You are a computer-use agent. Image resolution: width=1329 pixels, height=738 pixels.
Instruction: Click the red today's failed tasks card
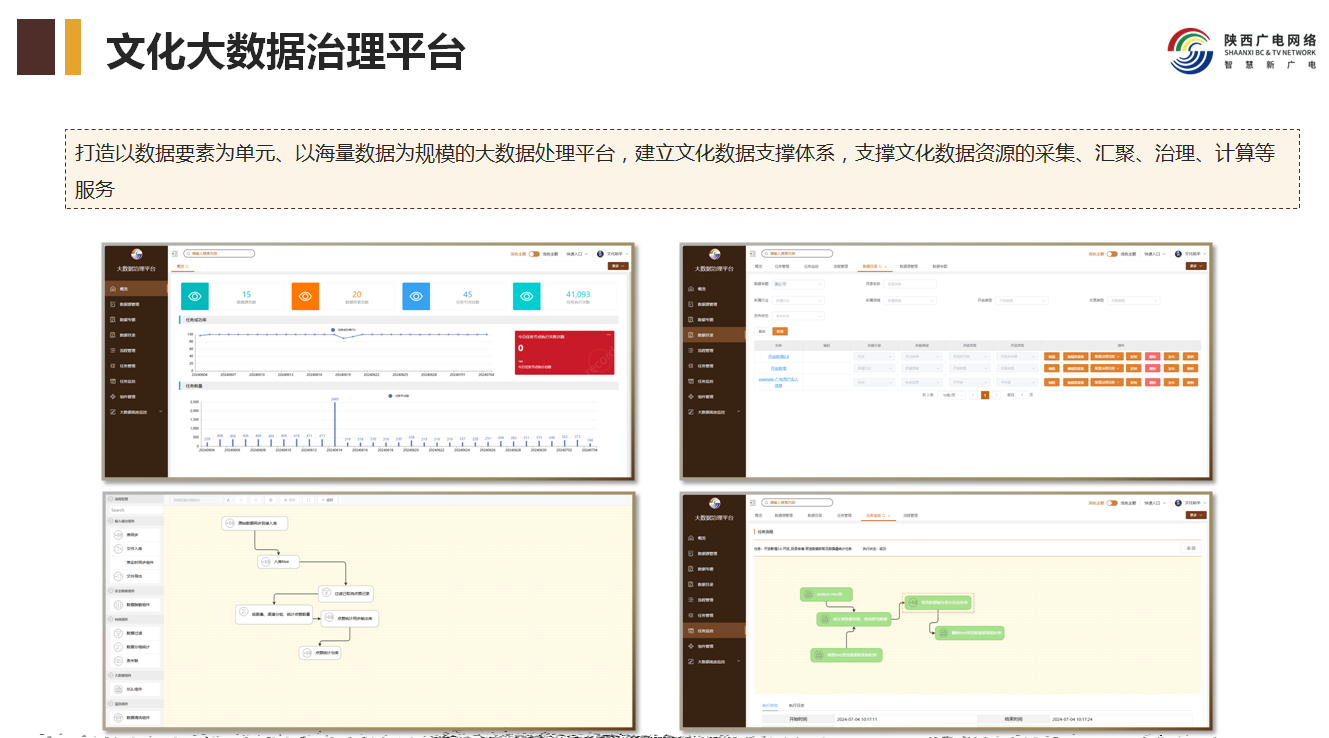coord(564,351)
